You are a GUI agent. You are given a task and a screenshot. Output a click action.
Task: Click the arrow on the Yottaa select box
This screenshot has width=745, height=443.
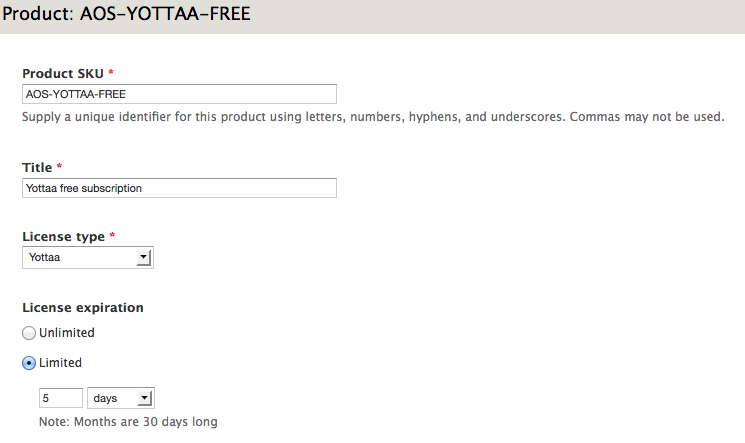click(x=143, y=258)
